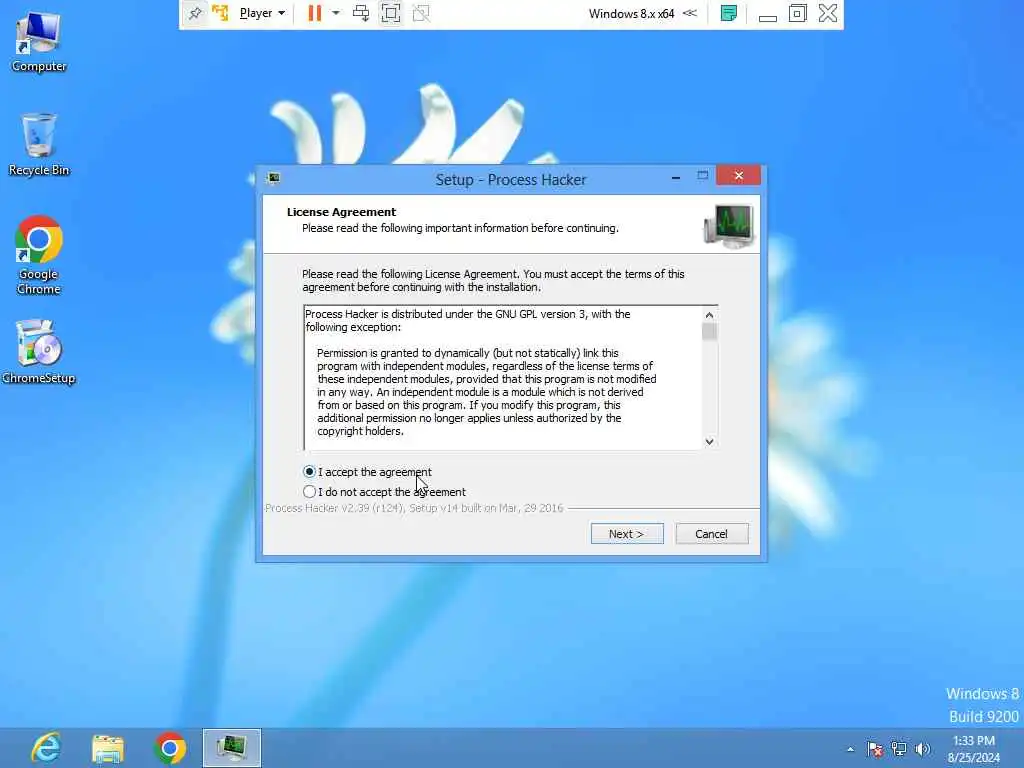
Task: Select 'I accept the agreement' option
Action: tap(367, 472)
